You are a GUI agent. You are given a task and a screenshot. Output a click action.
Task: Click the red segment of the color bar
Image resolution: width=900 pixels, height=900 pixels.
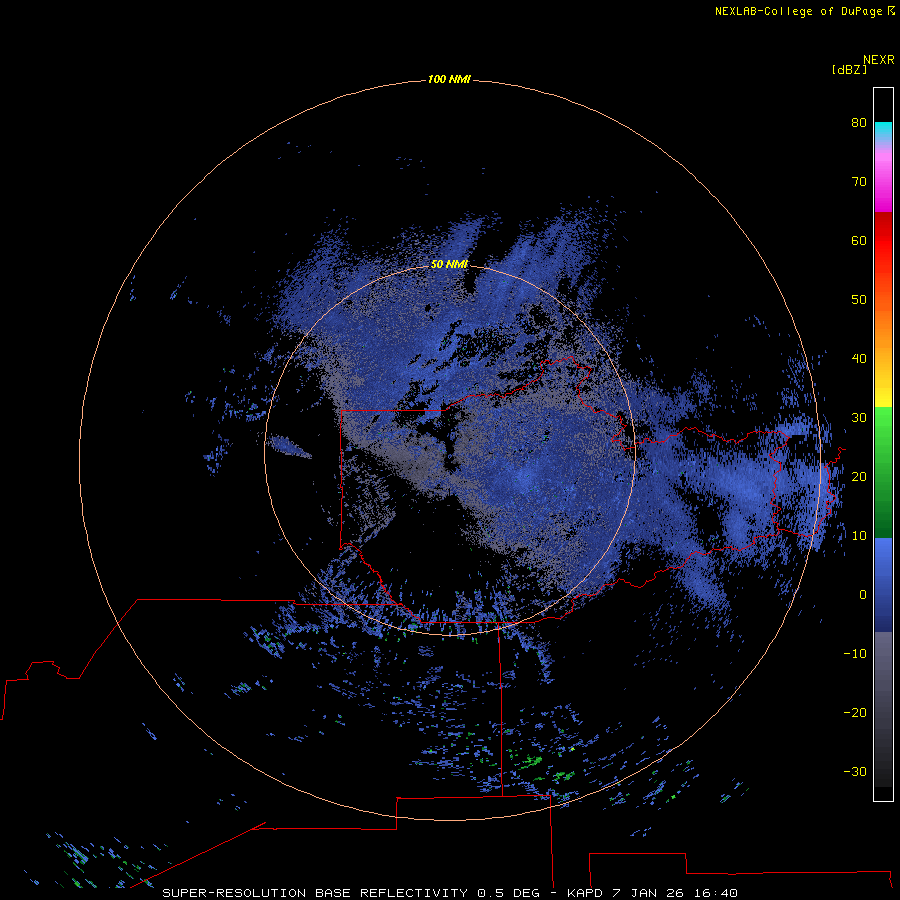(883, 241)
